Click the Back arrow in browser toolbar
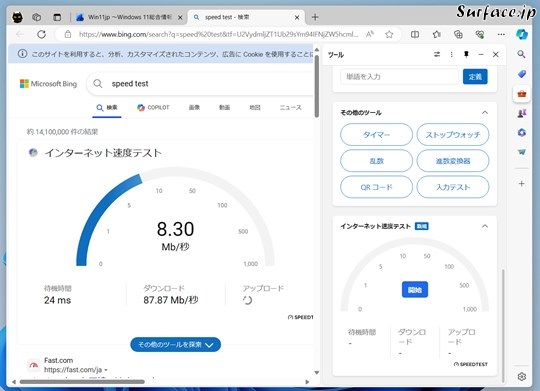 20,34
